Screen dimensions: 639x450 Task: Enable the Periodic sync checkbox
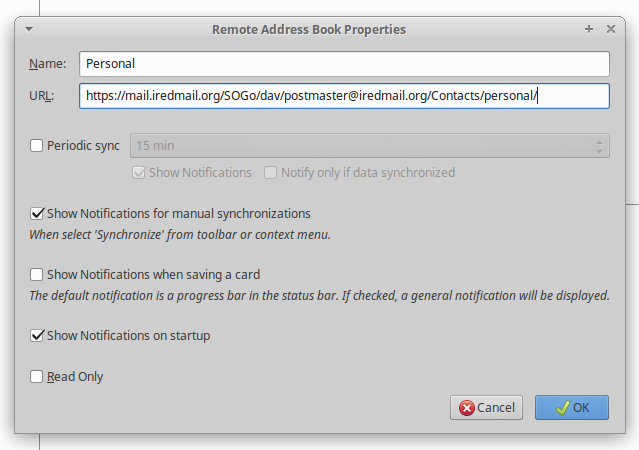point(36,146)
